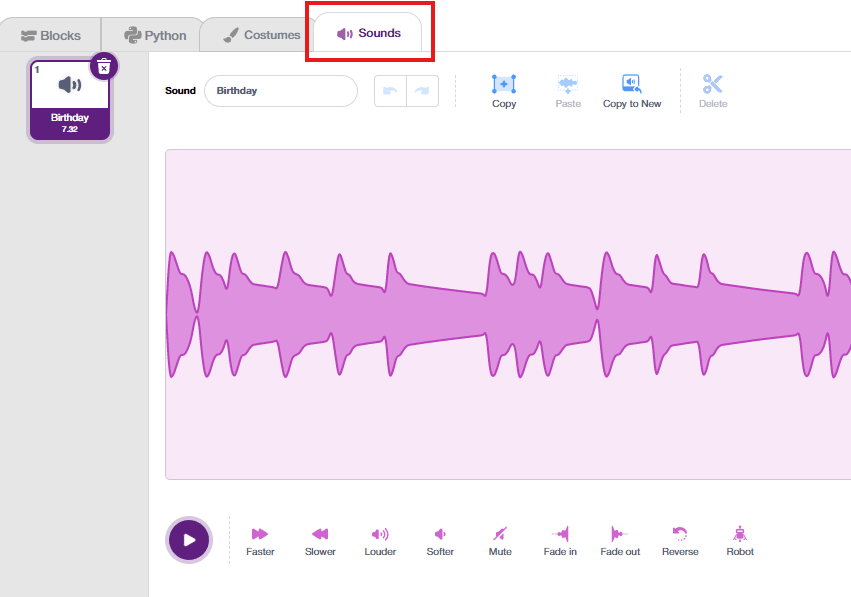Click the Paste tool
This screenshot has width=851, height=597.
pos(568,90)
